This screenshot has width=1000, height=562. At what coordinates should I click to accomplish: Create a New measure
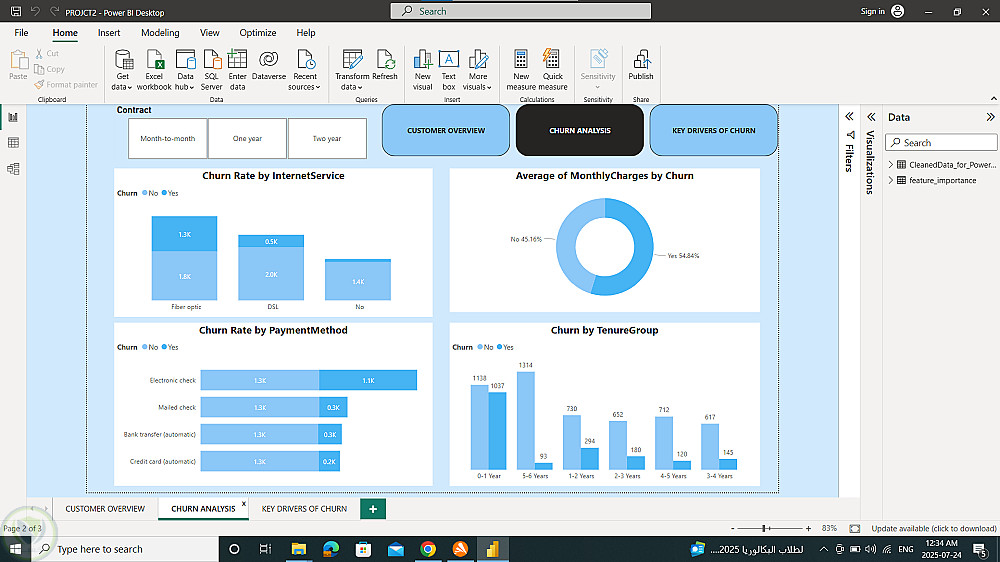coord(521,70)
